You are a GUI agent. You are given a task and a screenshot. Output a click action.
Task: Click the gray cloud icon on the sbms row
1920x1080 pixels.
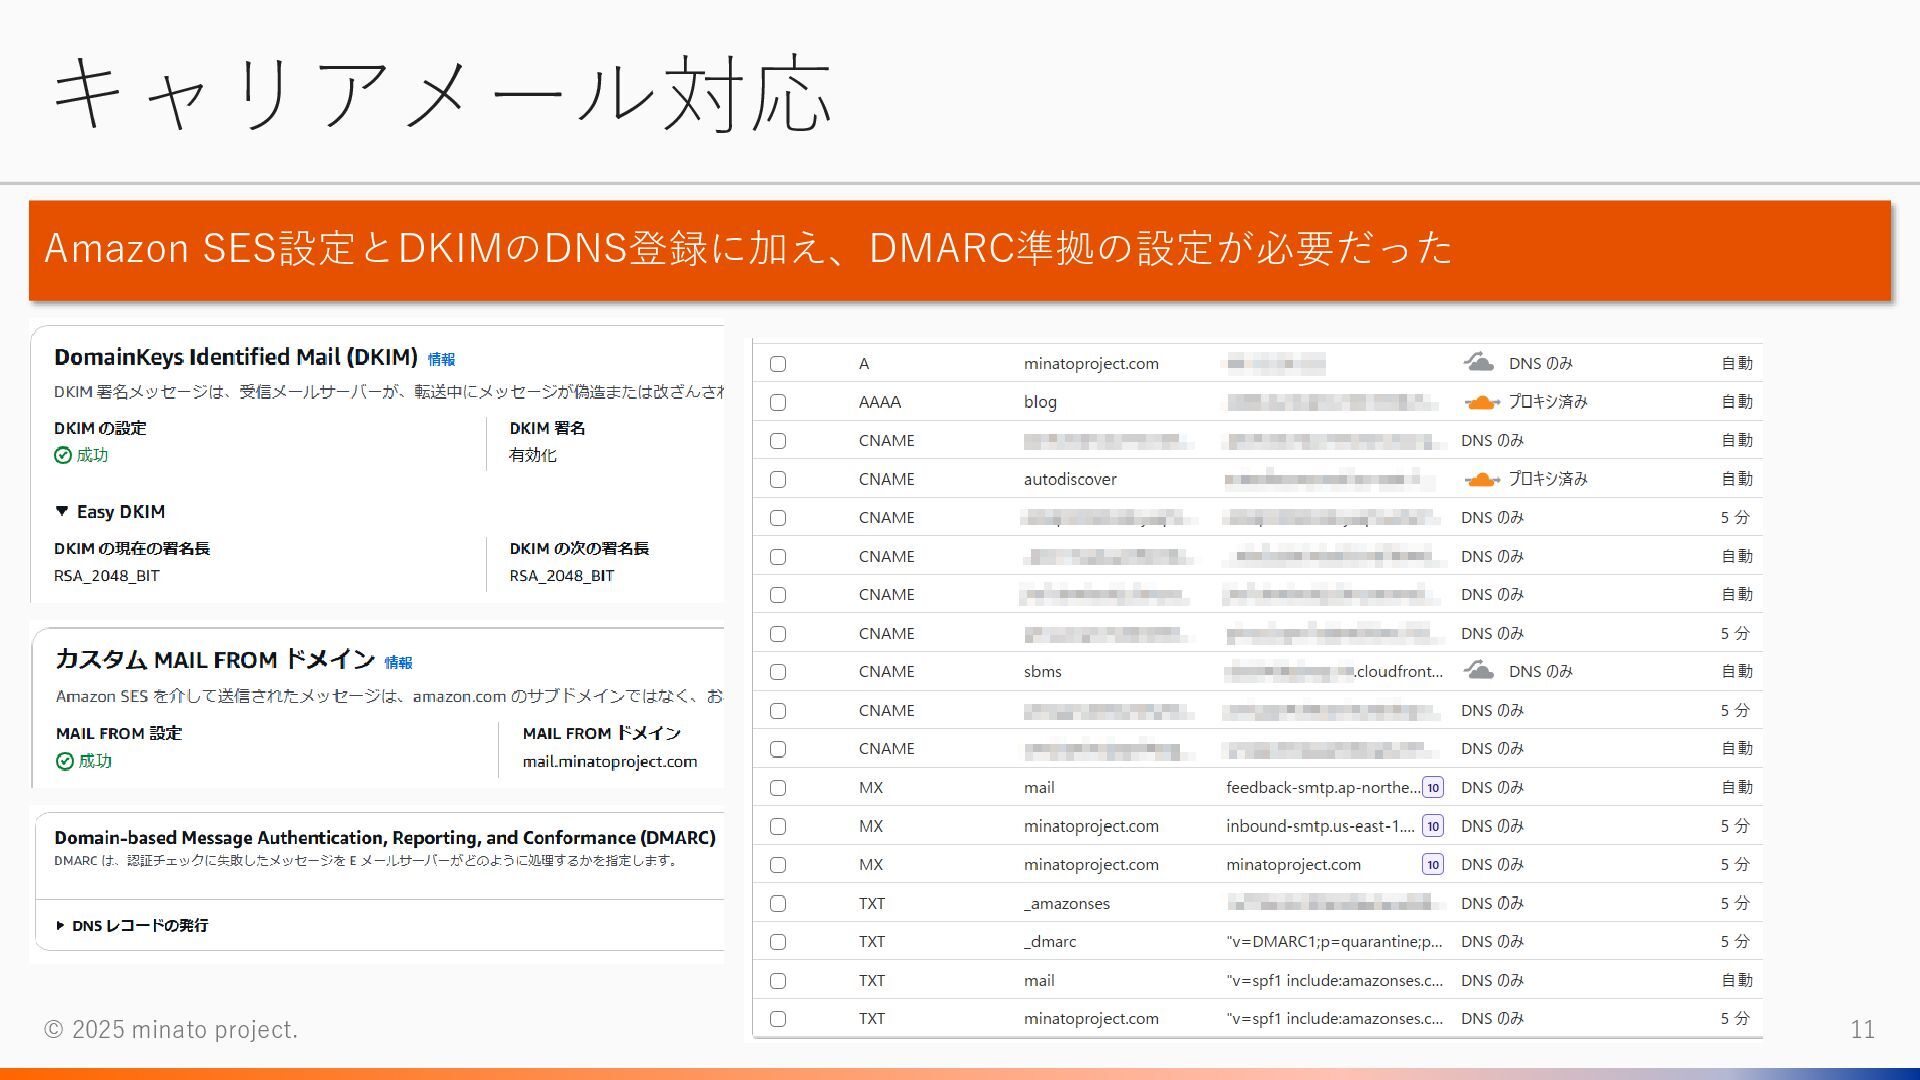point(1478,671)
